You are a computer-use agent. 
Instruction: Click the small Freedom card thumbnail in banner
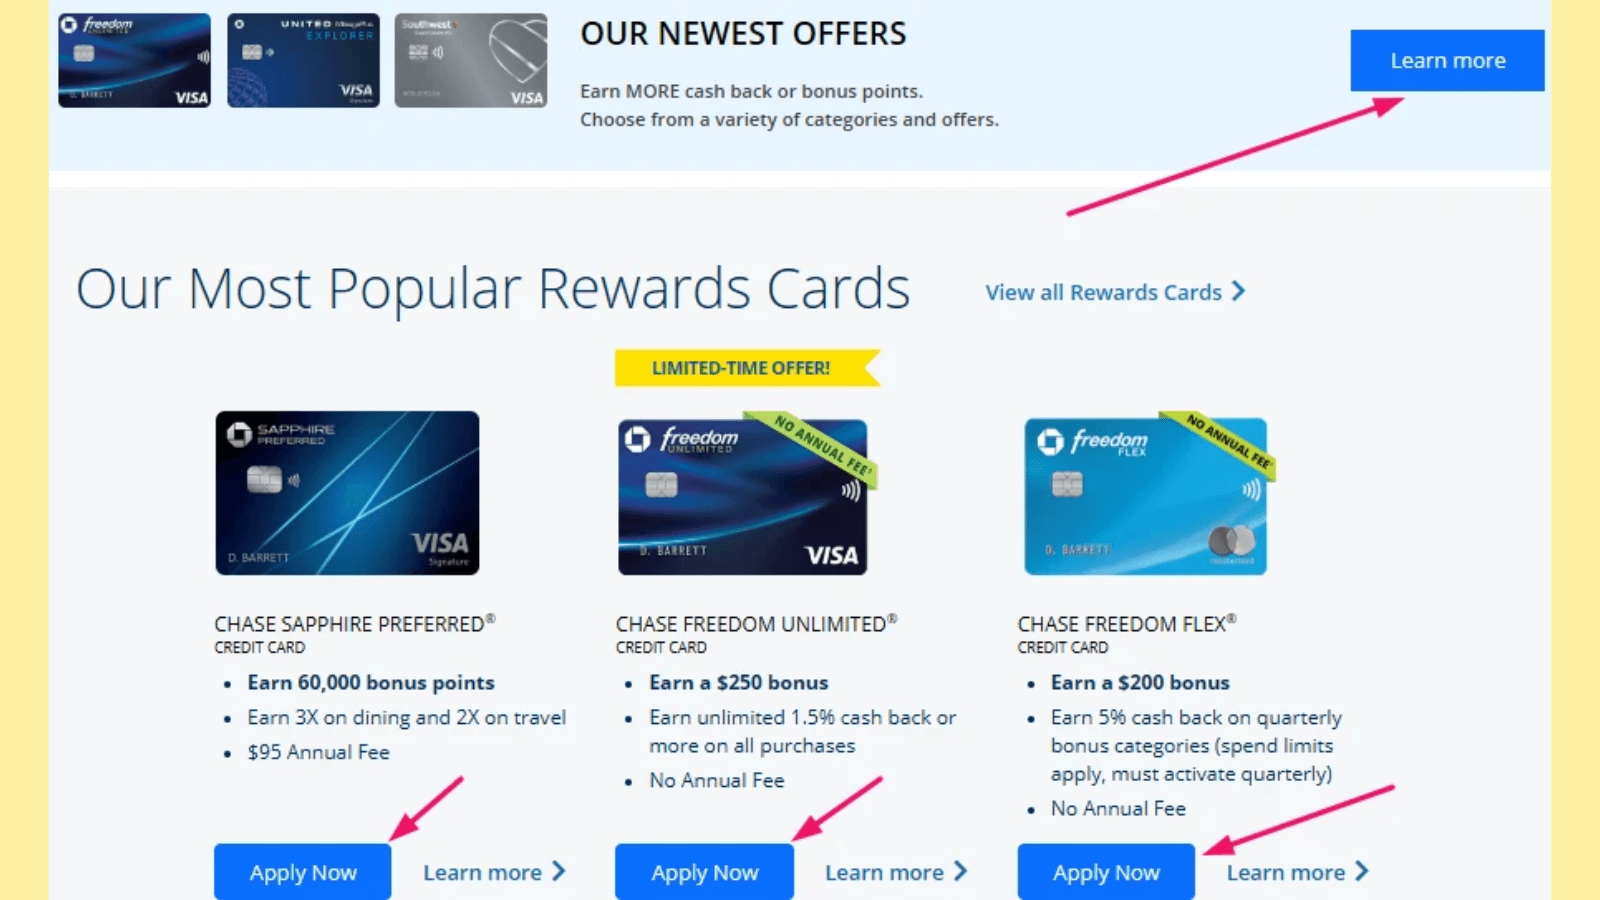click(x=134, y=60)
